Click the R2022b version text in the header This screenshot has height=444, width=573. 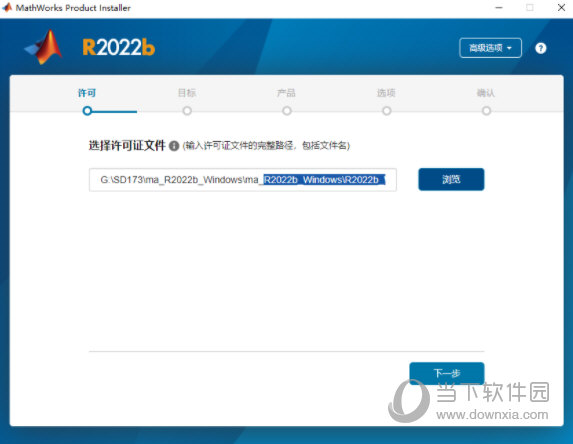119,48
